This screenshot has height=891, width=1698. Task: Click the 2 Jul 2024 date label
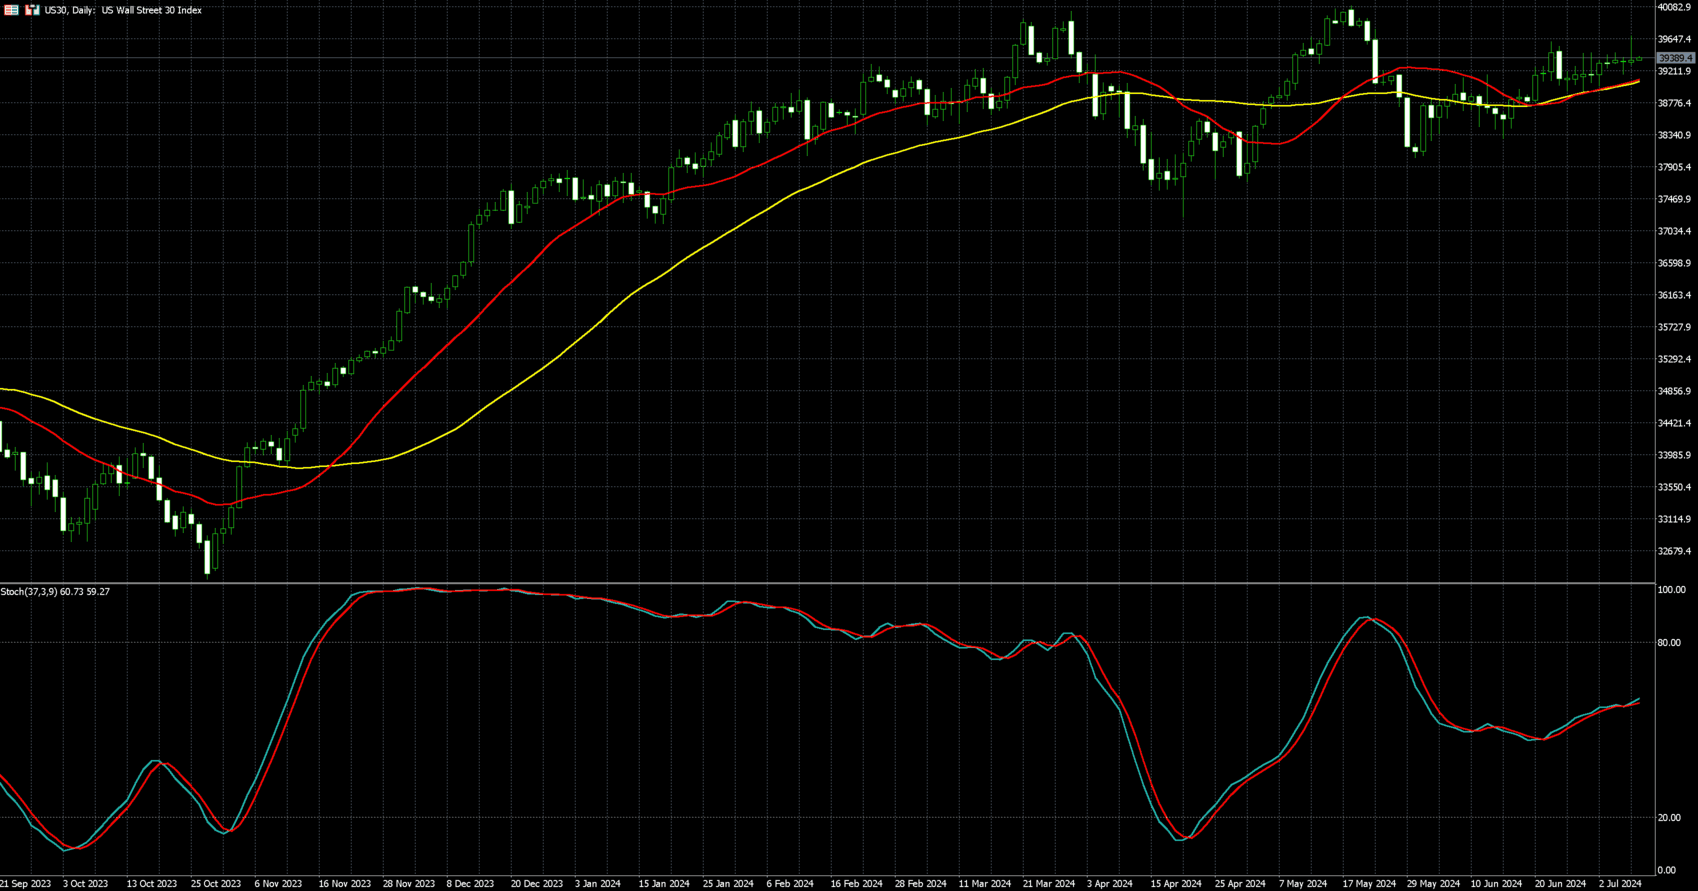click(1620, 884)
